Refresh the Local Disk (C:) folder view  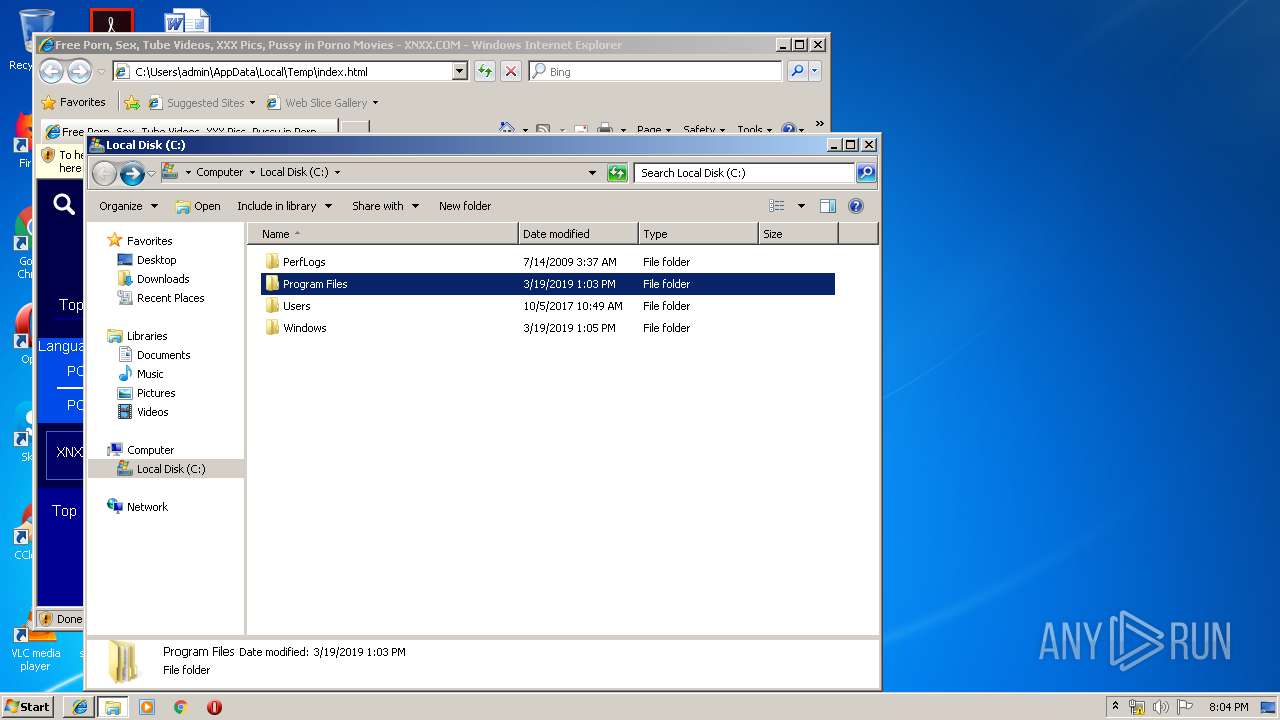[618, 173]
